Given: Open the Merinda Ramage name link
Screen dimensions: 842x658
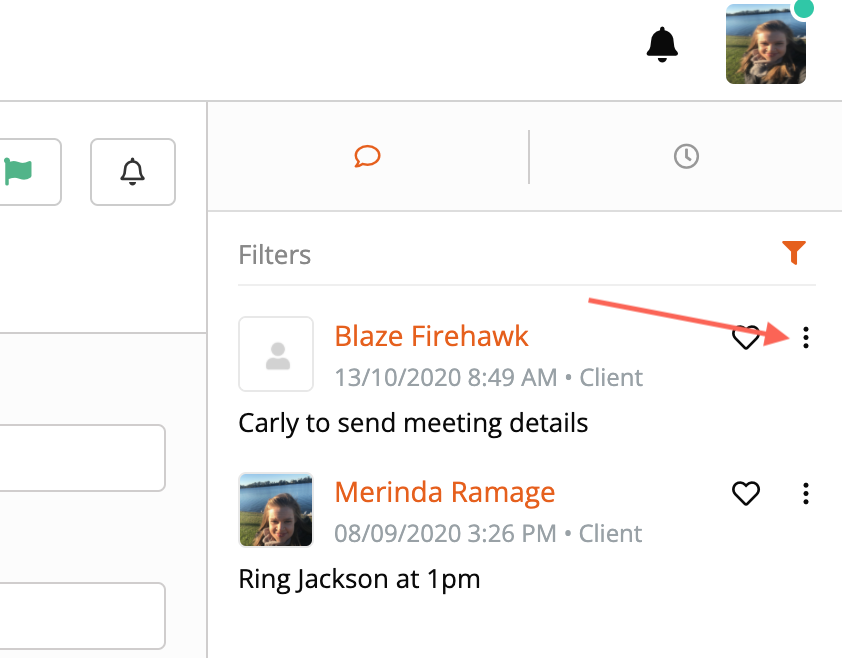Looking at the screenshot, I should point(444,492).
